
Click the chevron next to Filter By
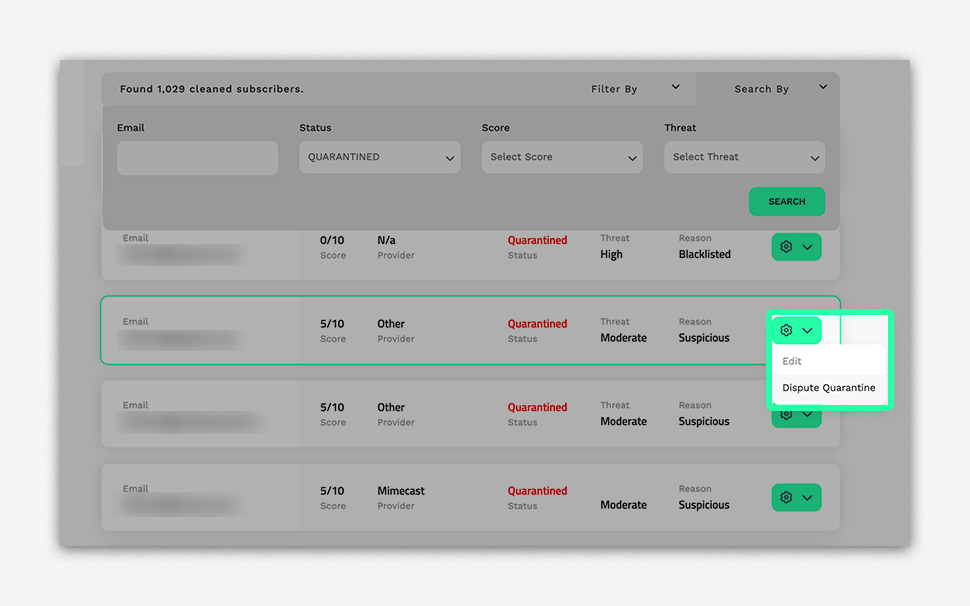tap(676, 88)
